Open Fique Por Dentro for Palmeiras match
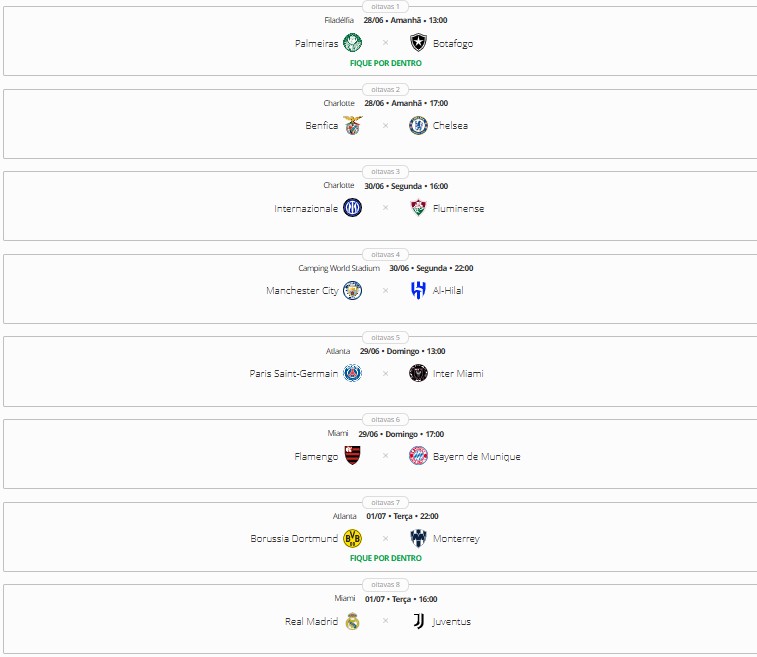Screen dimensions: 757x657 tap(385, 63)
